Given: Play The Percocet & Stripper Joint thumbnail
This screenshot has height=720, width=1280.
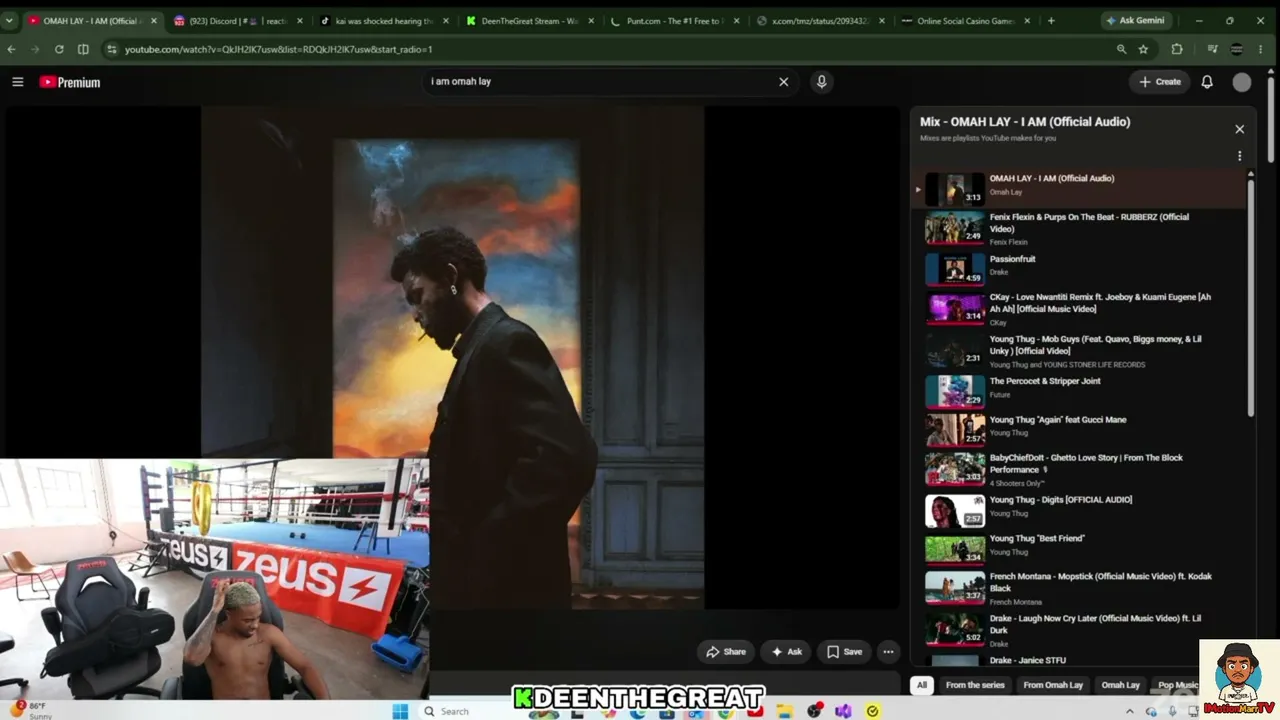Looking at the screenshot, I should click(955, 391).
